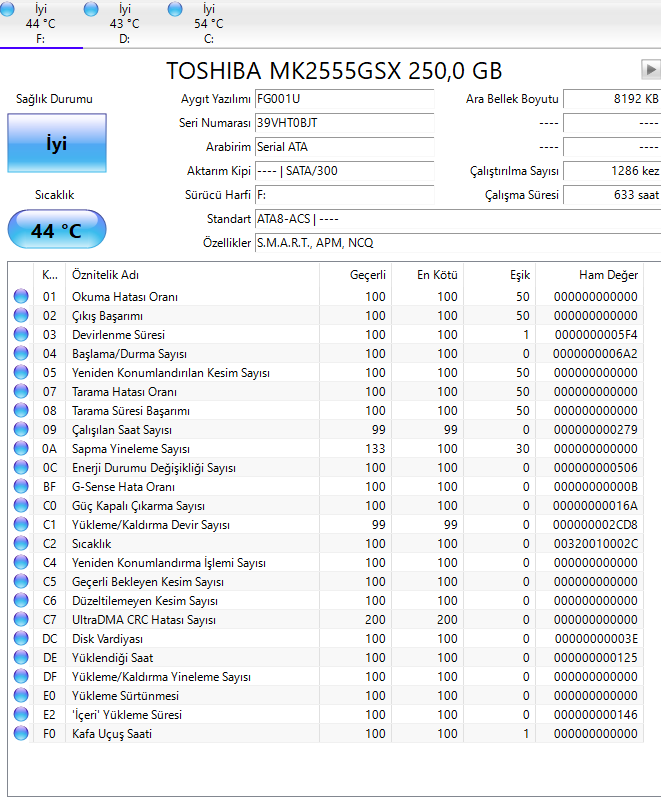
Task: Click status icon for Çalışılan Saat Sayısı
Action: (21, 430)
